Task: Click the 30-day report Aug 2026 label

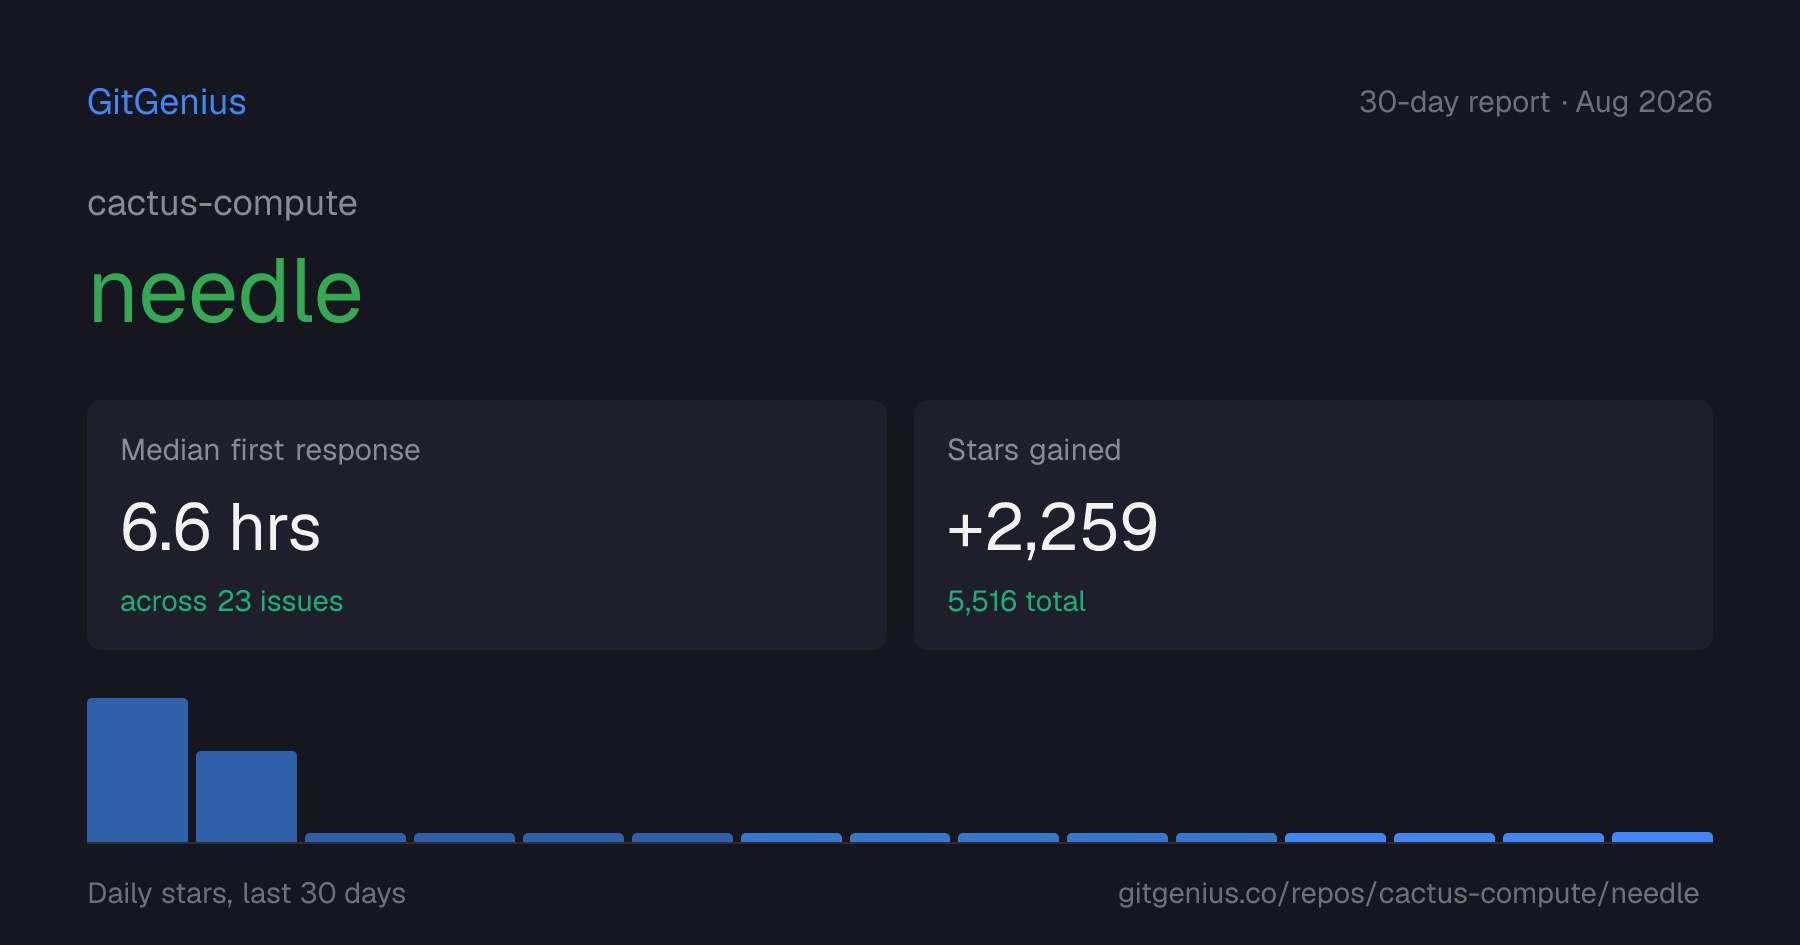Action: (x=1535, y=102)
